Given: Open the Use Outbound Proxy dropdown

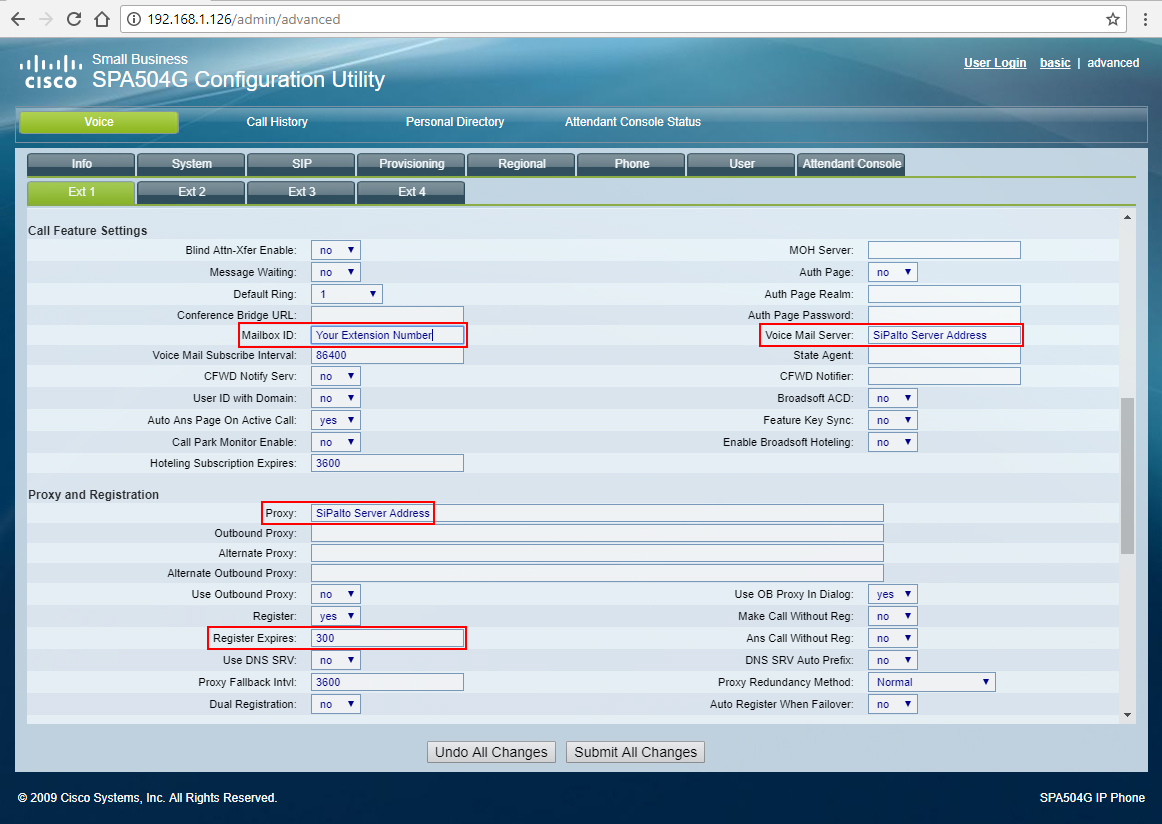Looking at the screenshot, I should point(336,594).
